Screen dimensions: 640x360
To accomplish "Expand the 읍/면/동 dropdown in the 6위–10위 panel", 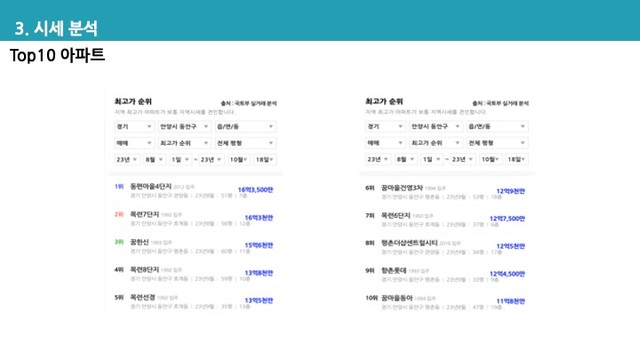I will (x=497, y=127).
